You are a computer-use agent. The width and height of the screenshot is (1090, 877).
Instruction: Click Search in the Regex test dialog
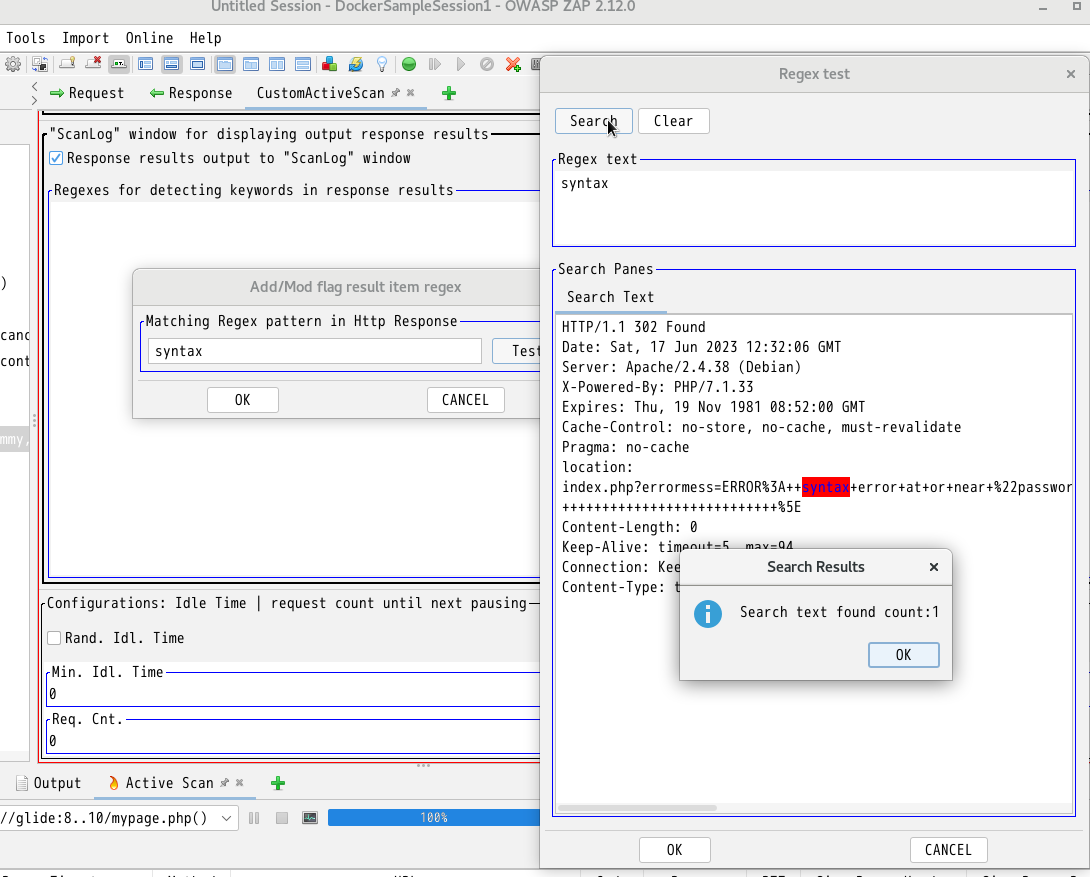click(x=593, y=120)
